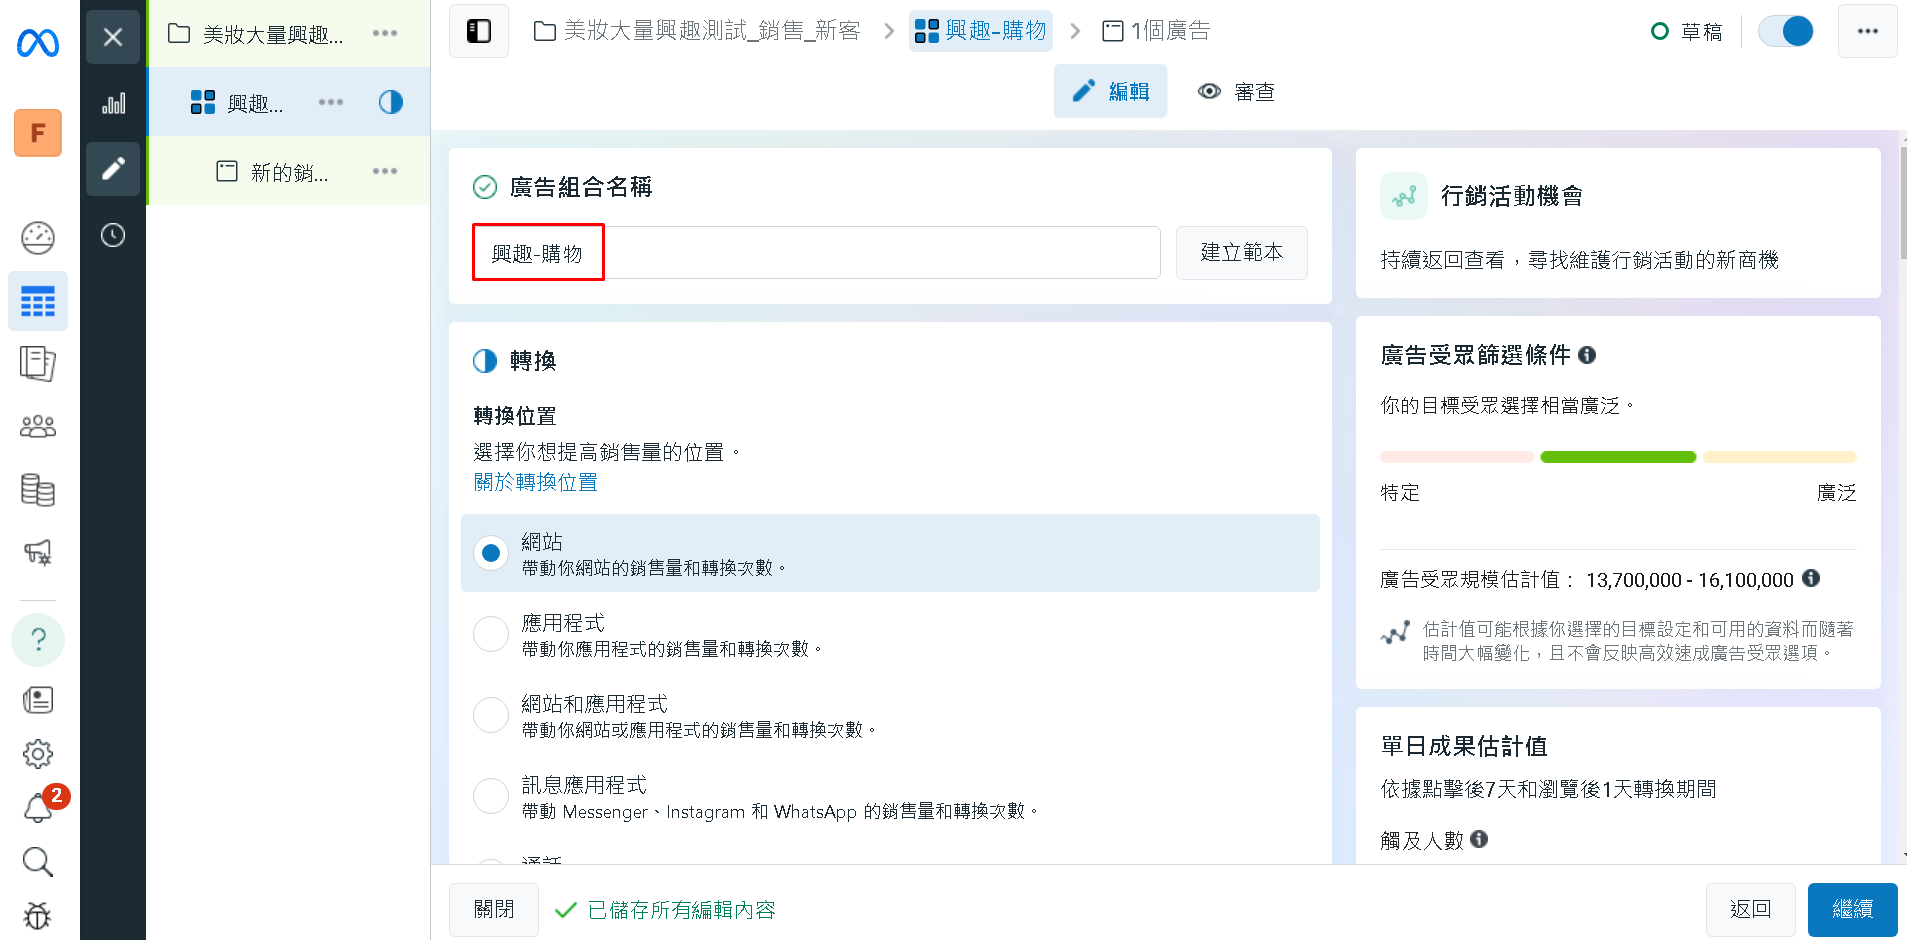
Task: Click the 繼續 button
Action: 1853,909
